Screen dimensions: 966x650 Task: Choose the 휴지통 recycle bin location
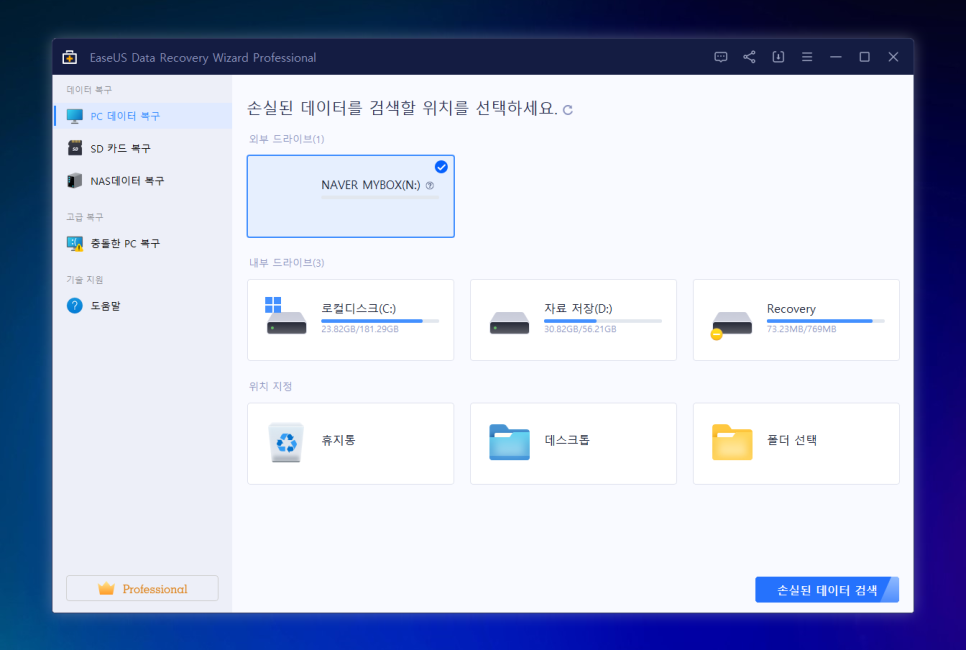coord(351,444)
